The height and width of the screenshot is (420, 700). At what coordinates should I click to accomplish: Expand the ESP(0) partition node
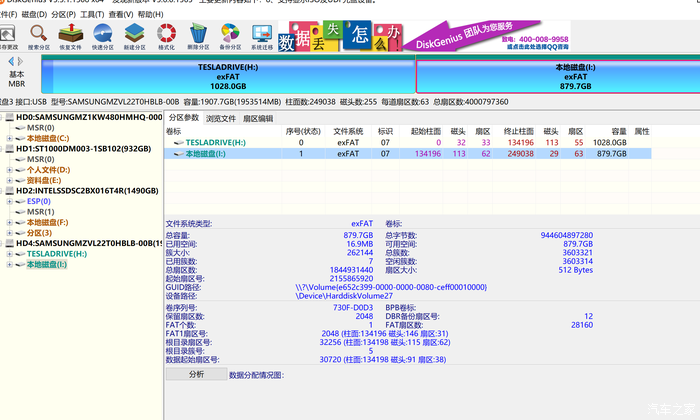(9, 201)
